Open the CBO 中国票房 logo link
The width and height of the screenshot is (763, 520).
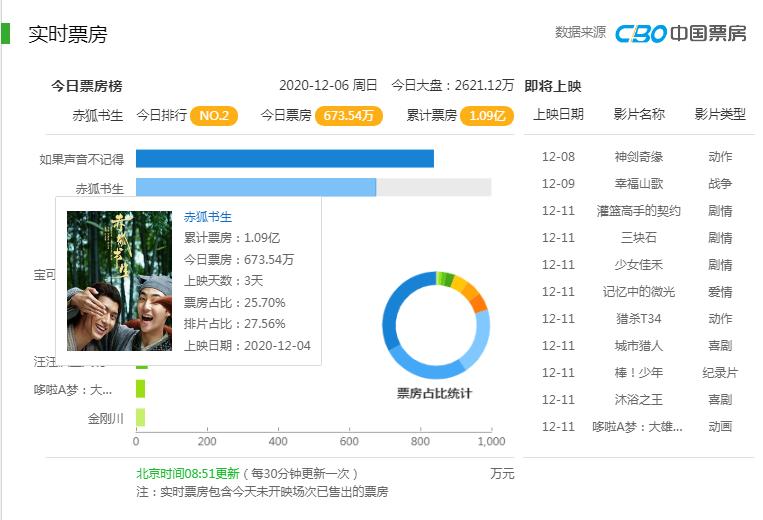pyautogui.click(x=680, y=33)
